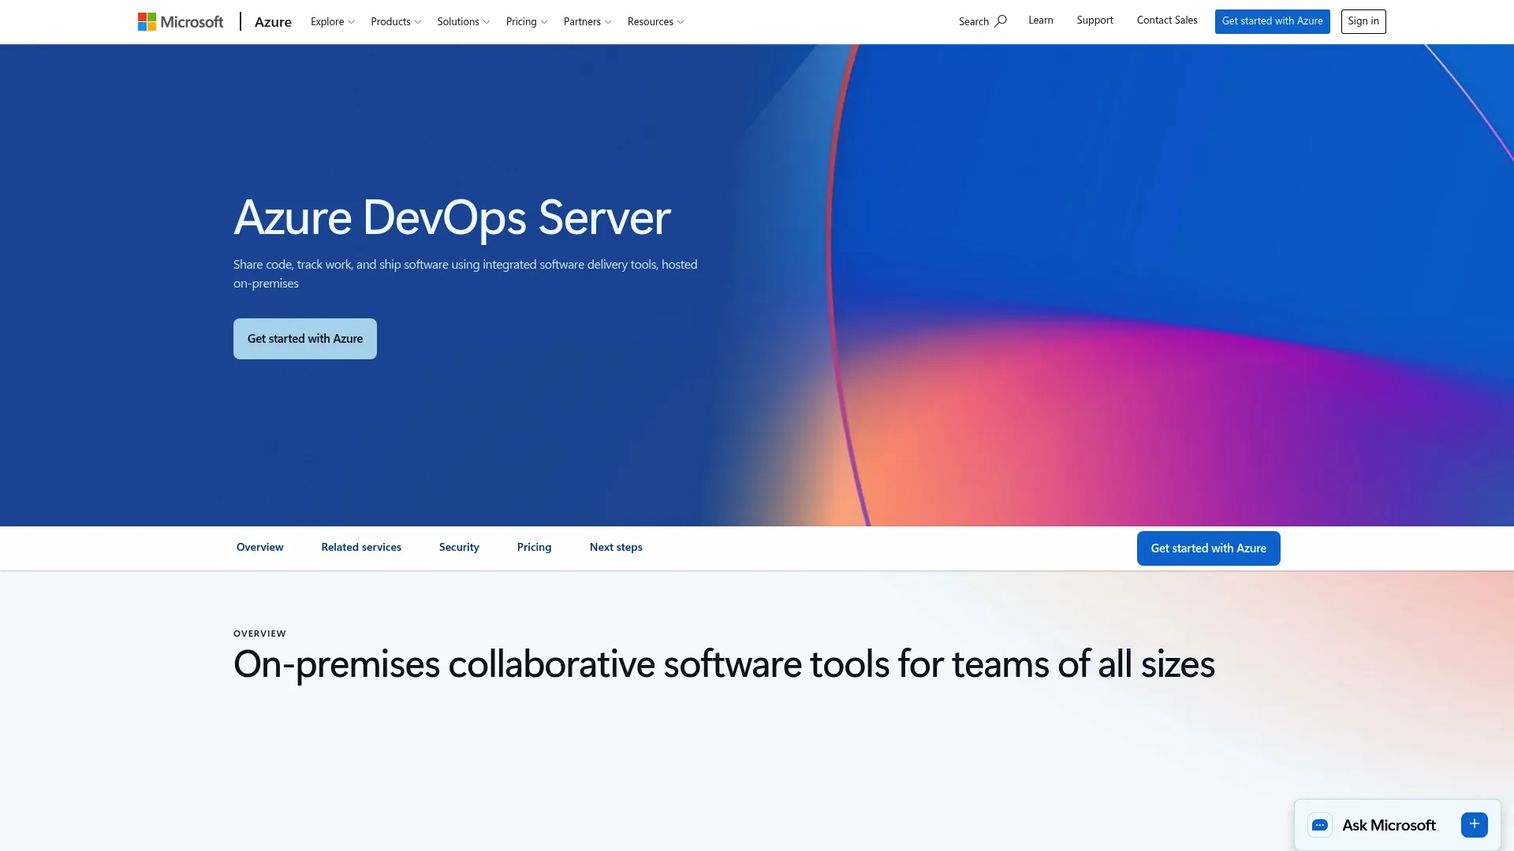Jump to the Overview section tab

point(260,547)
